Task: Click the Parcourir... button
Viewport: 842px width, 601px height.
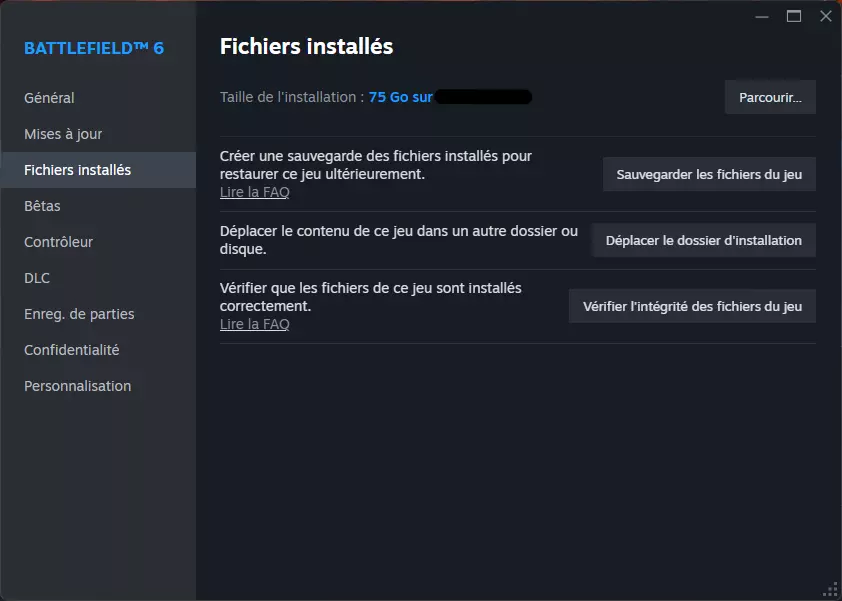Action: (x=770, y=98)
